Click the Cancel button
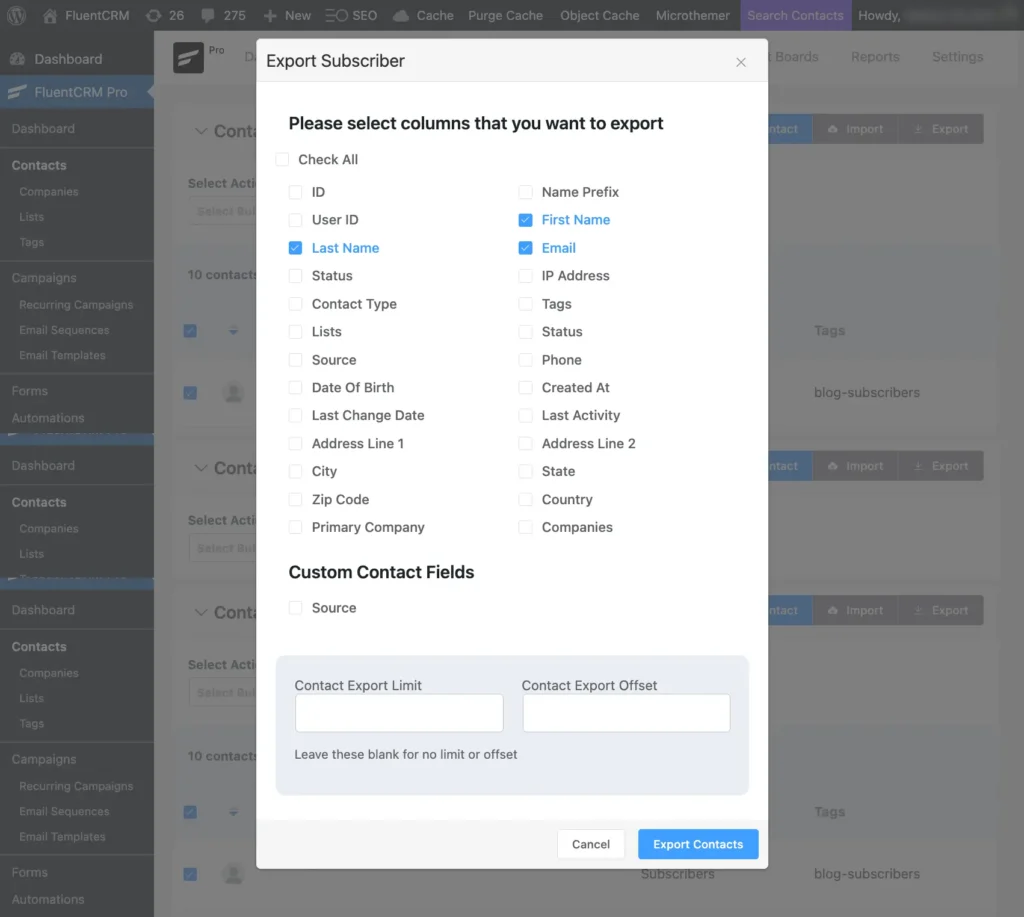Image resolution: width=1024 pixels, height=917 pixels. tap(590, 844)
